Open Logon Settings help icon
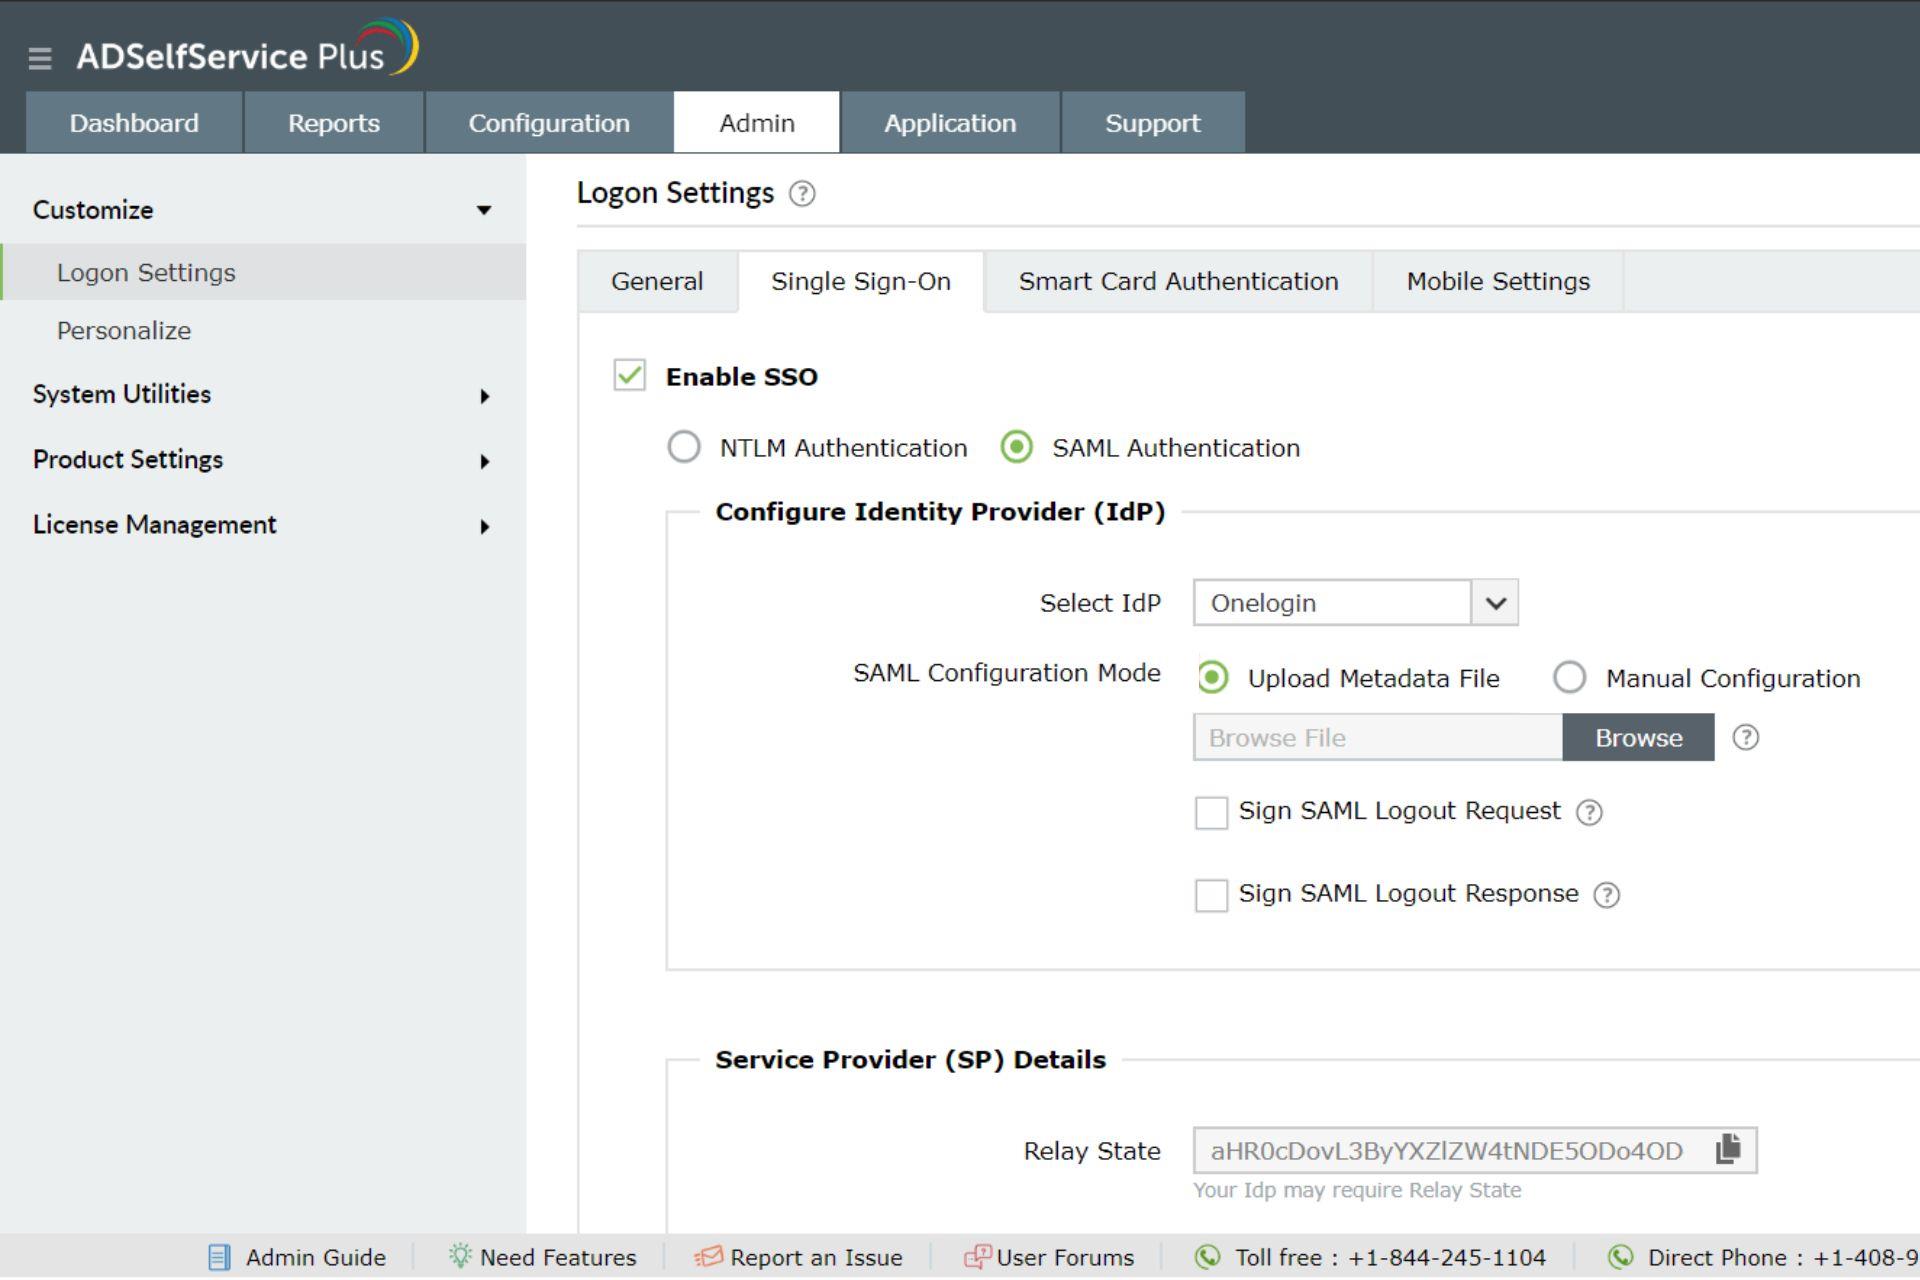 802,194
